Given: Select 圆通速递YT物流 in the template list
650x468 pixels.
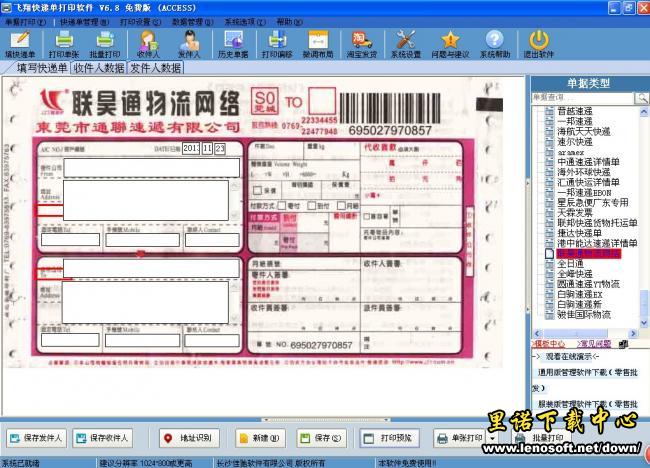Looking at the screenshot, I should click(588, 284).
